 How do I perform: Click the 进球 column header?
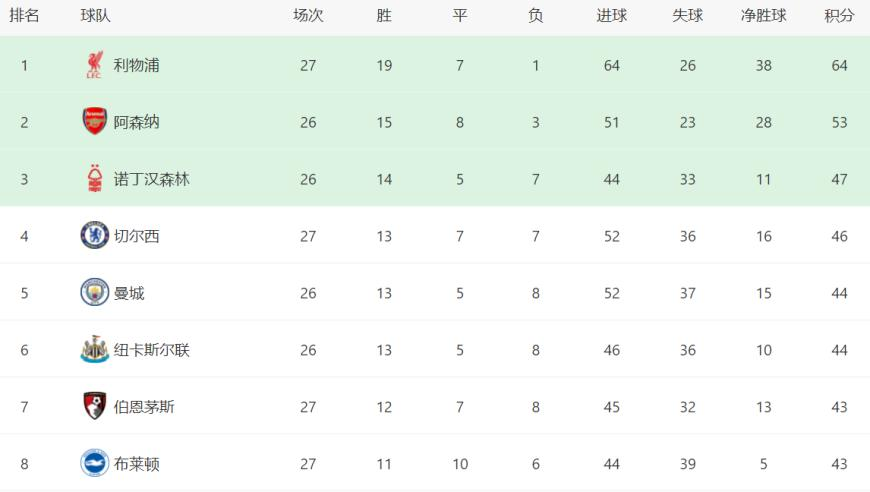(611, 16)
